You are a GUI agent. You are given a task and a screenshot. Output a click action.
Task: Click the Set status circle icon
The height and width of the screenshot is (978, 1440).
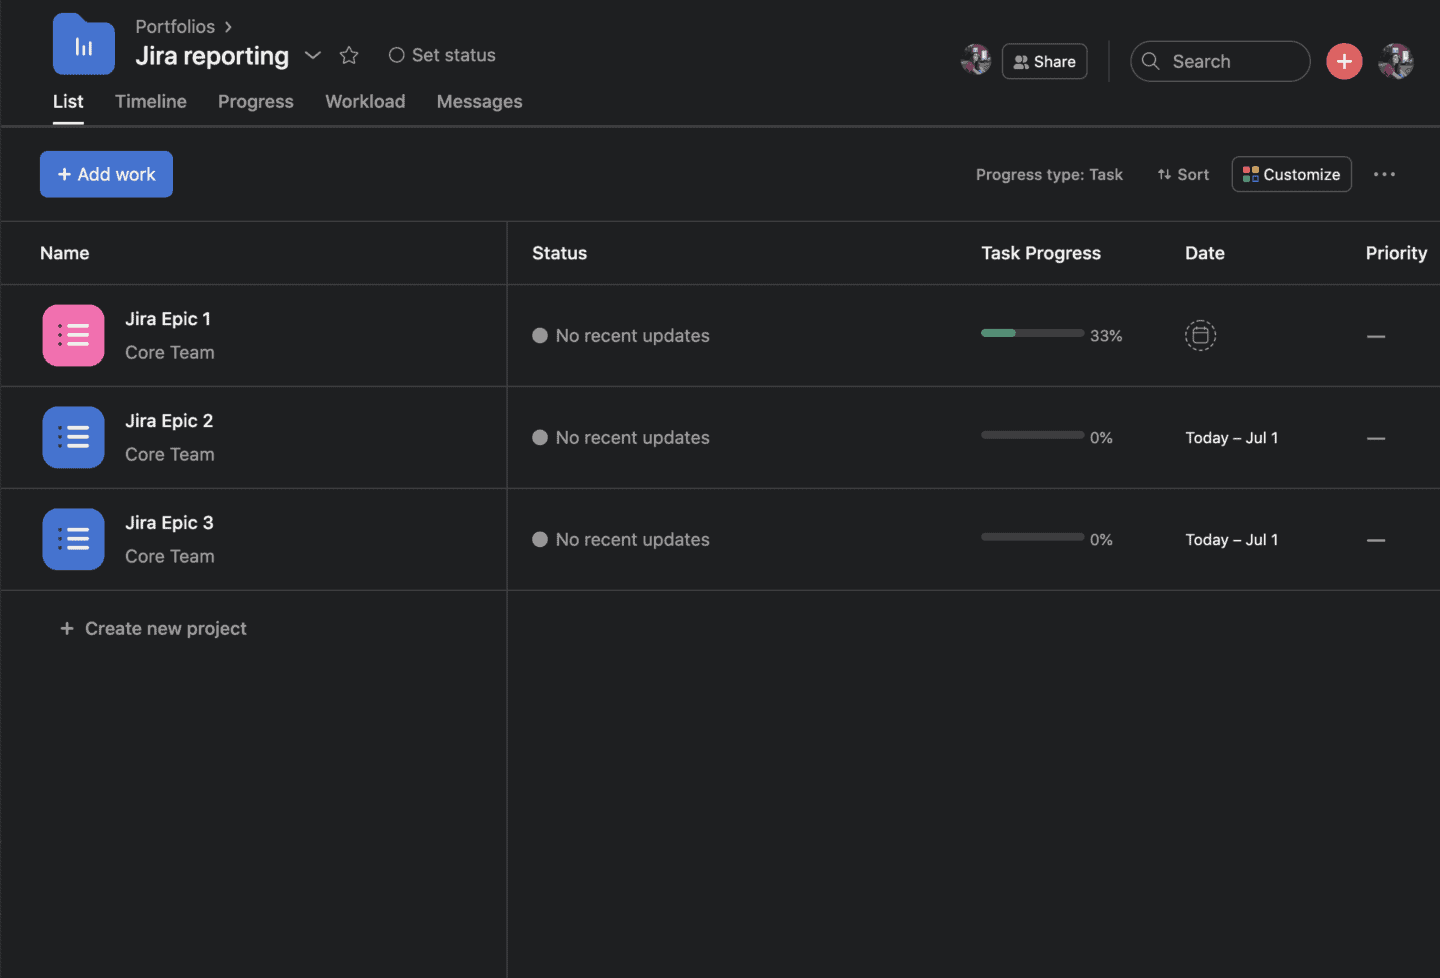397,55
